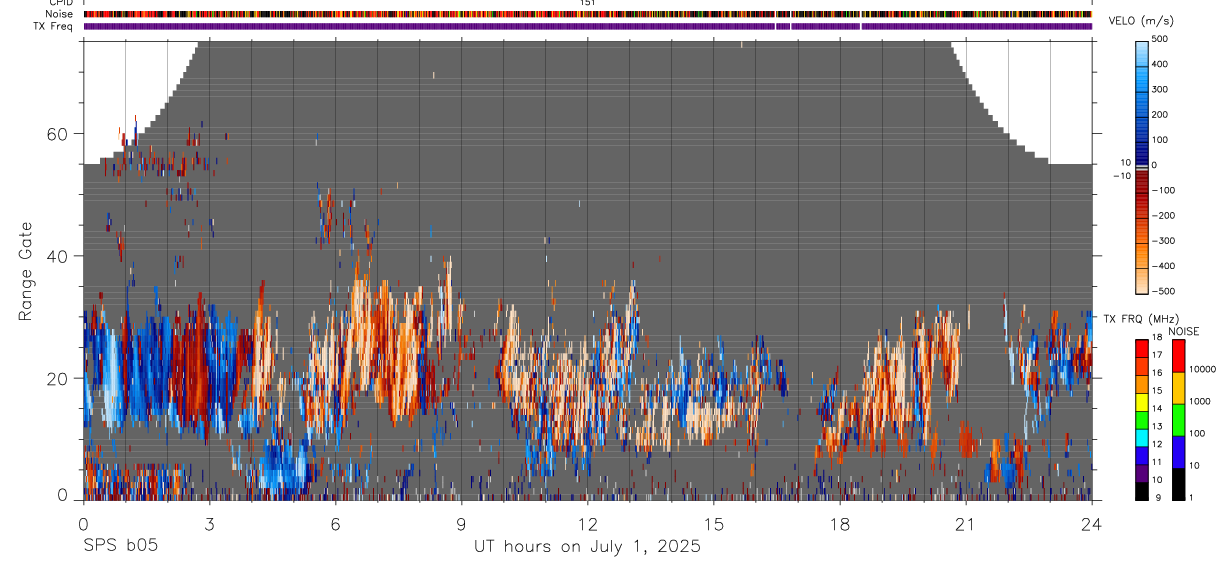Image resolution: width=1228 pixels, height=567 pixels.
Task: Select the red top swatch of NOISE legend
Action: 1178,356
